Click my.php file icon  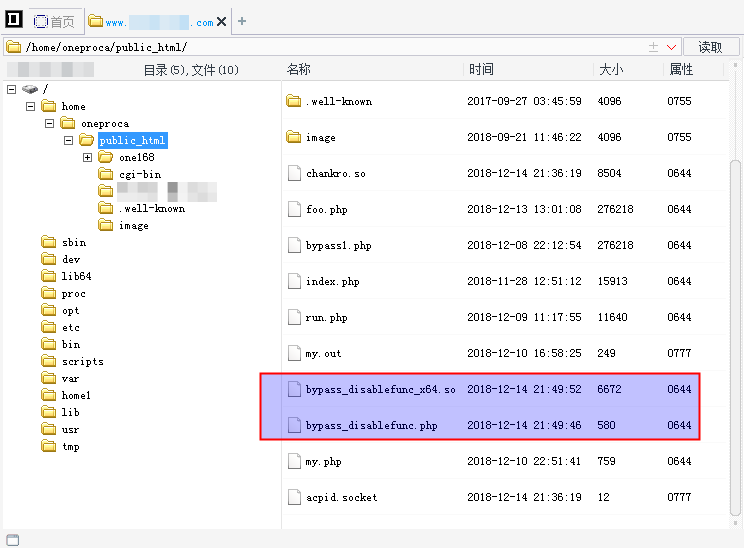click(294, 461)
